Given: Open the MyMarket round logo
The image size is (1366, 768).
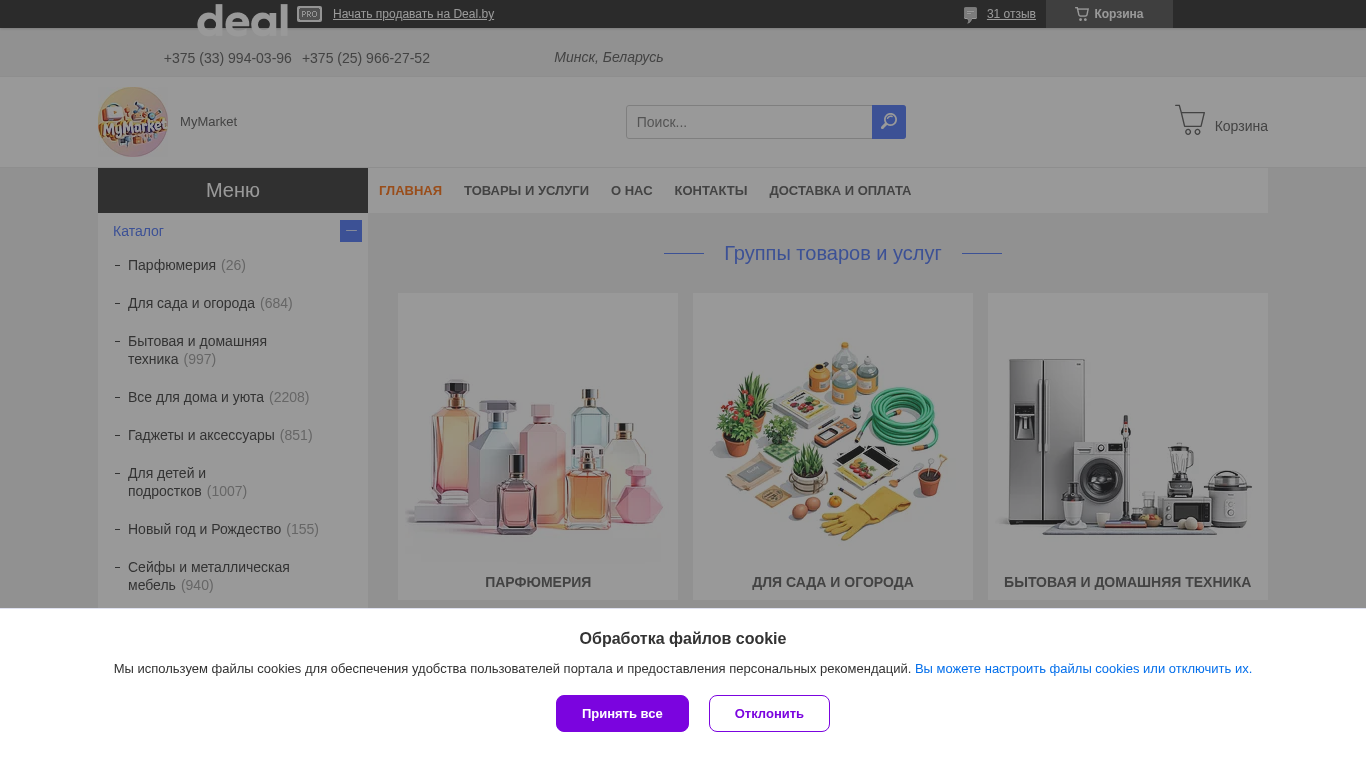Looking at the screenshot, I should click(x=133, y=122).
